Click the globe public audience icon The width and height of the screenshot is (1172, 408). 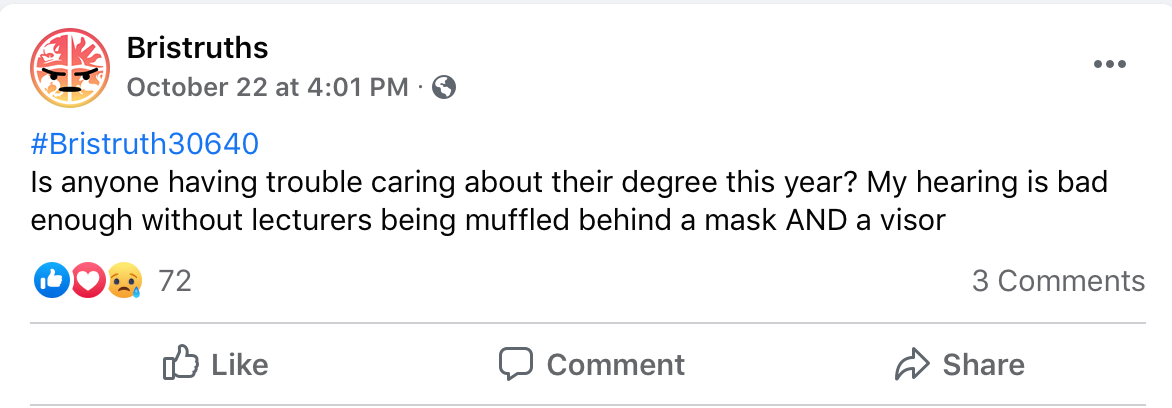[x=443, y=88]
